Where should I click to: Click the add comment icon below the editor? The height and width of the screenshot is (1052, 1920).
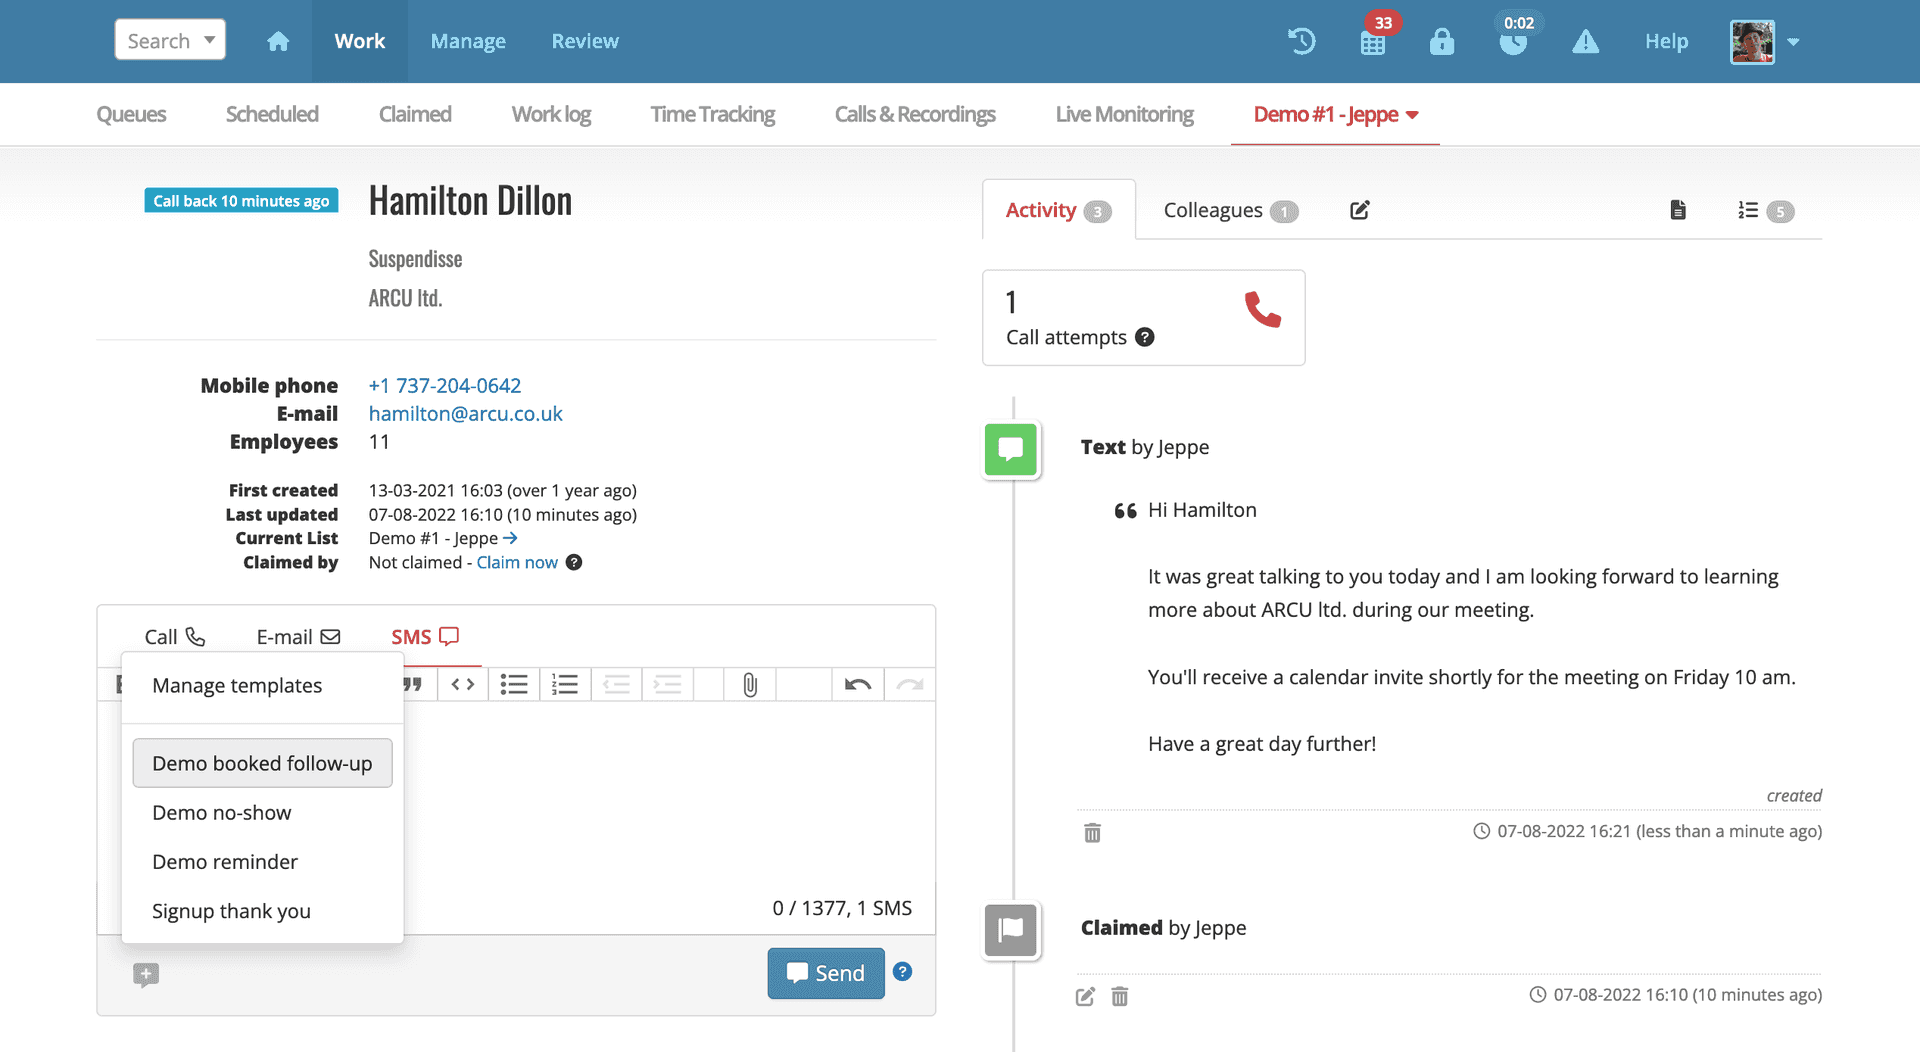pyautogui.click(x=146, y=974)
